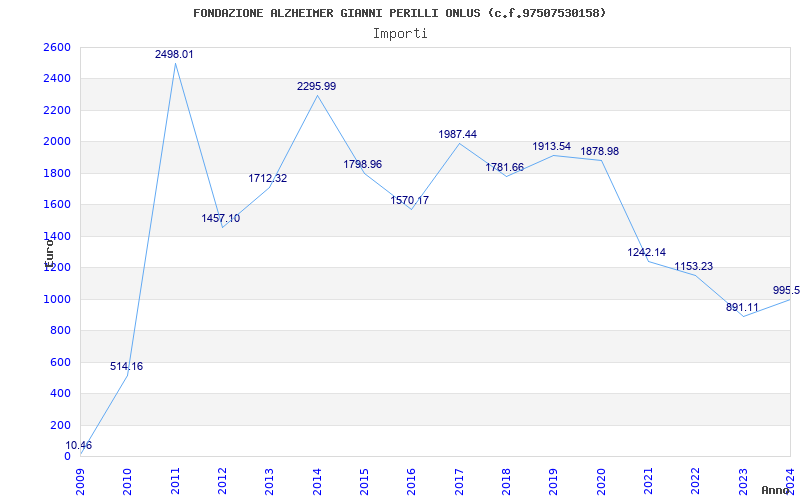Click the x-axis year label 2020
This screenshot has width=800, height=500.
coord(601,482)
